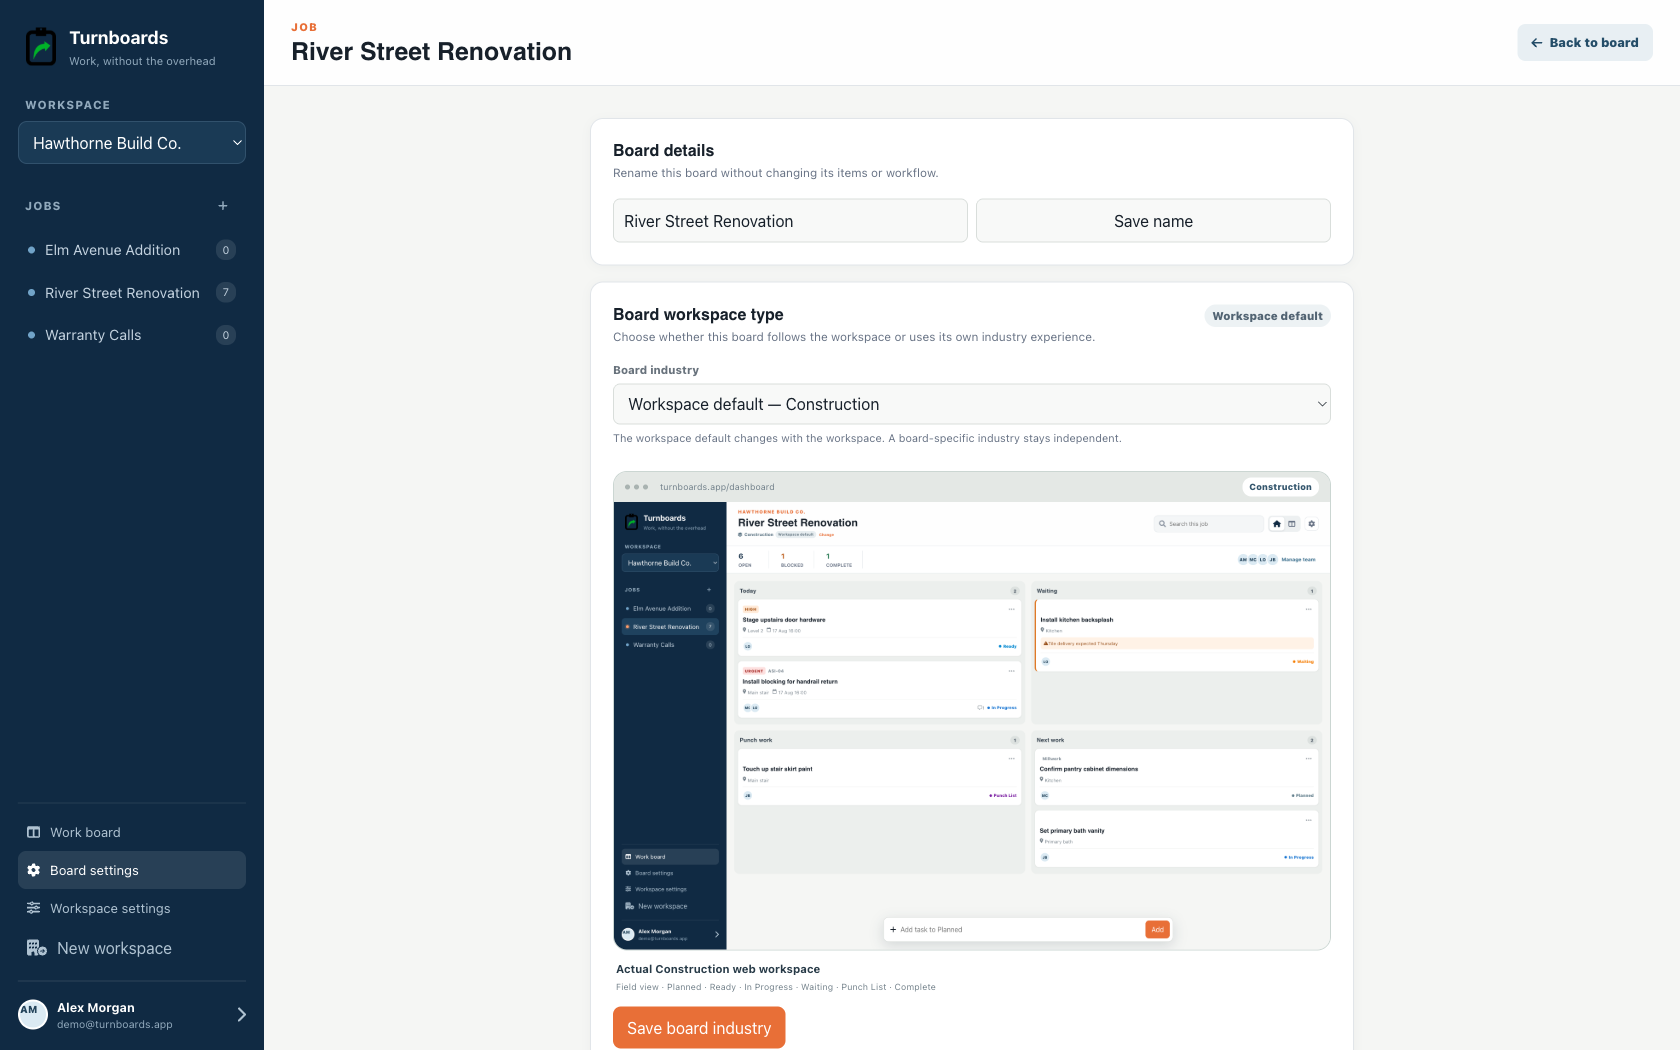The height and width of the screenshot is (1050, 1680).
Task: Open Workspace settings in sidebar
Action: click(132, 908)
